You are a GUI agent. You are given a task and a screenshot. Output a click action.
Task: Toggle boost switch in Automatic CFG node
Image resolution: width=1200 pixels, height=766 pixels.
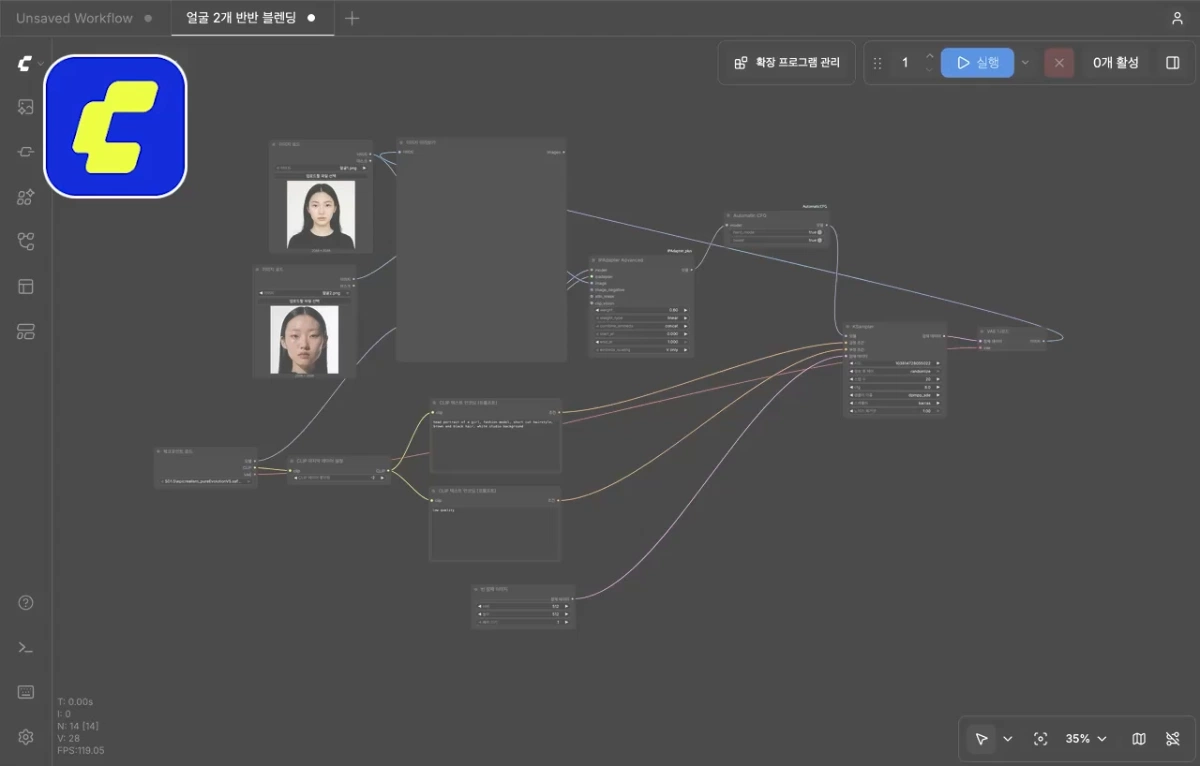[818, 240]
